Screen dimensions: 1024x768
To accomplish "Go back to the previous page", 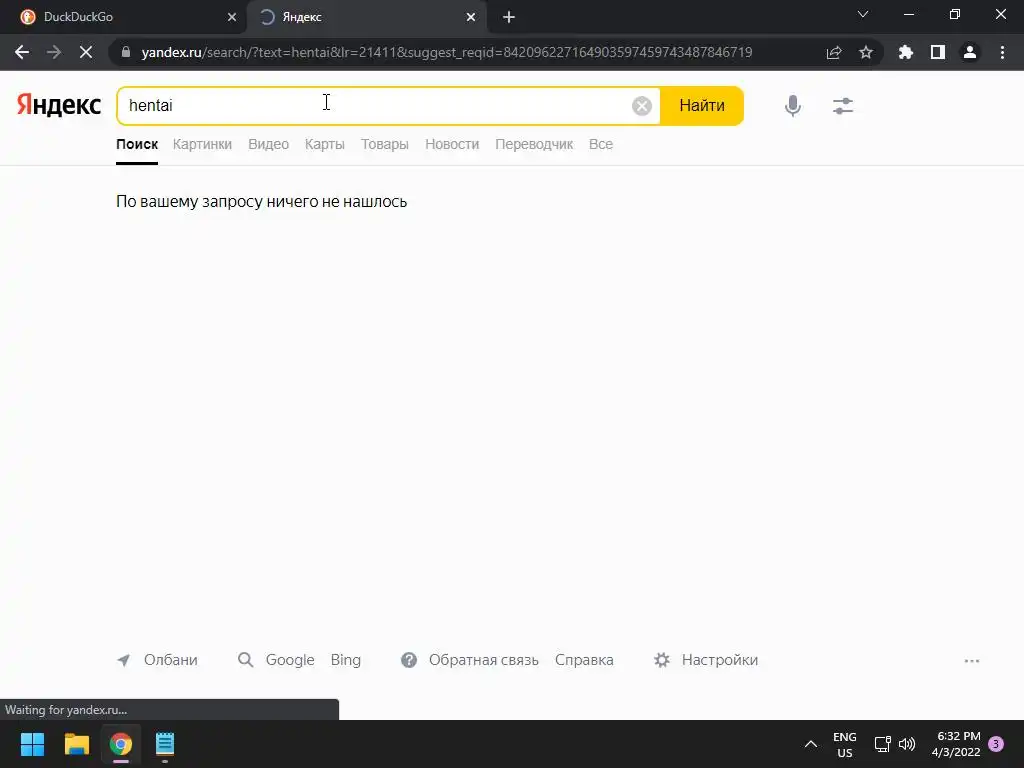I will coord(22,52).
